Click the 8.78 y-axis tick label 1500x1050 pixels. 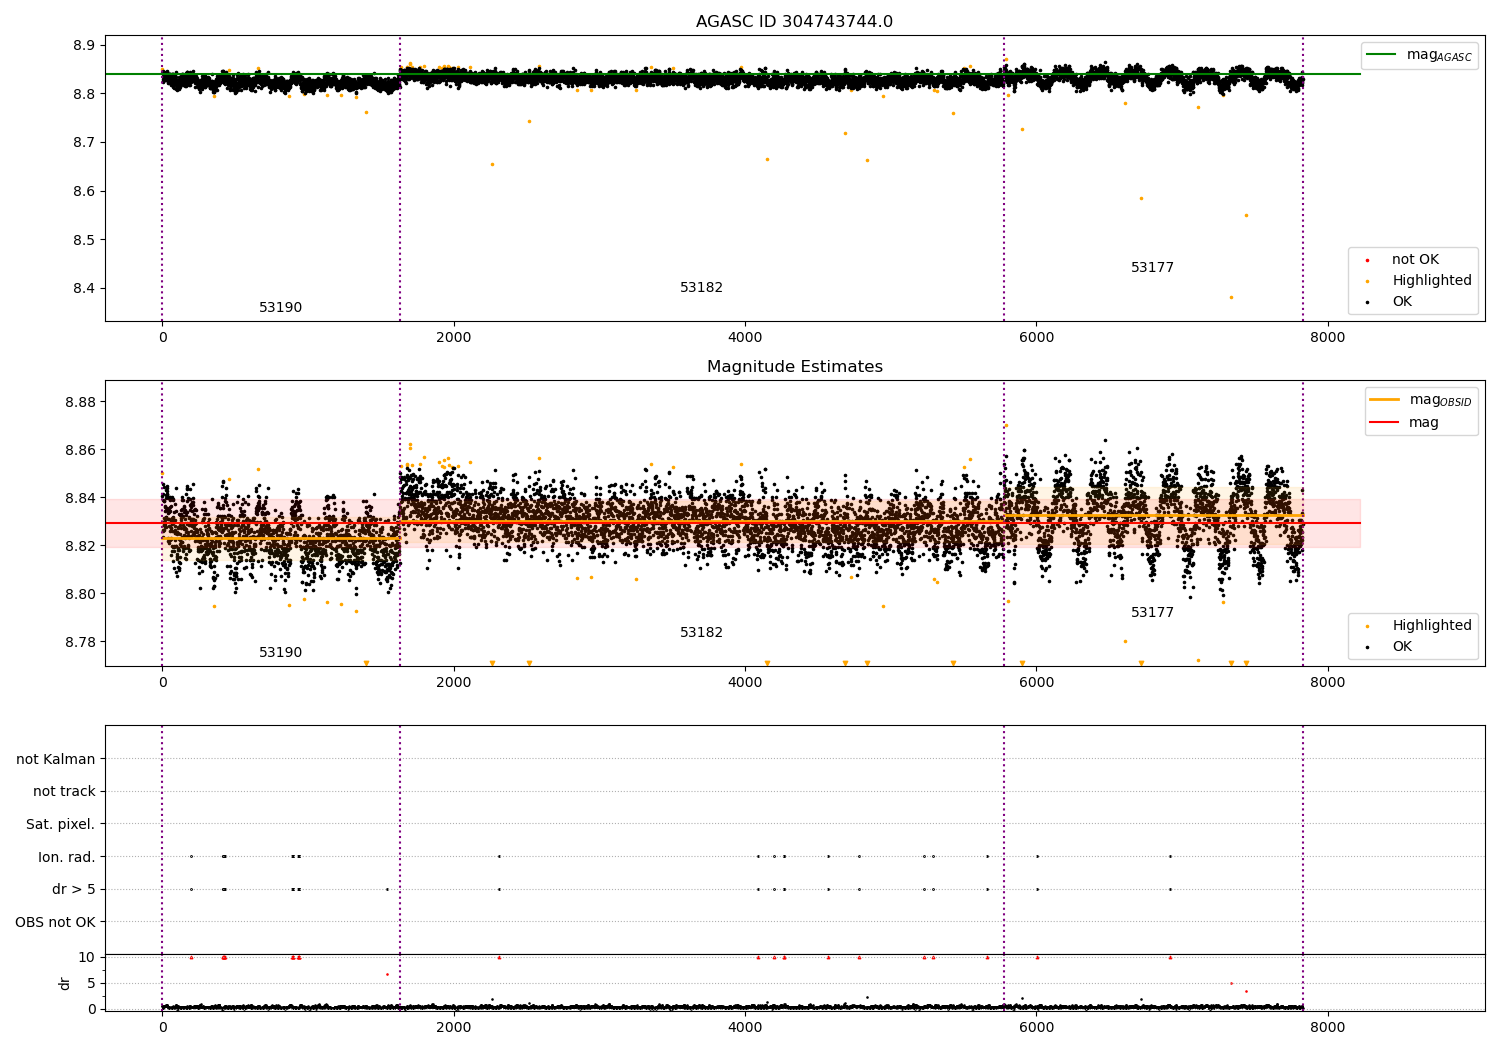pyautogui.click(x=80, y=642)
